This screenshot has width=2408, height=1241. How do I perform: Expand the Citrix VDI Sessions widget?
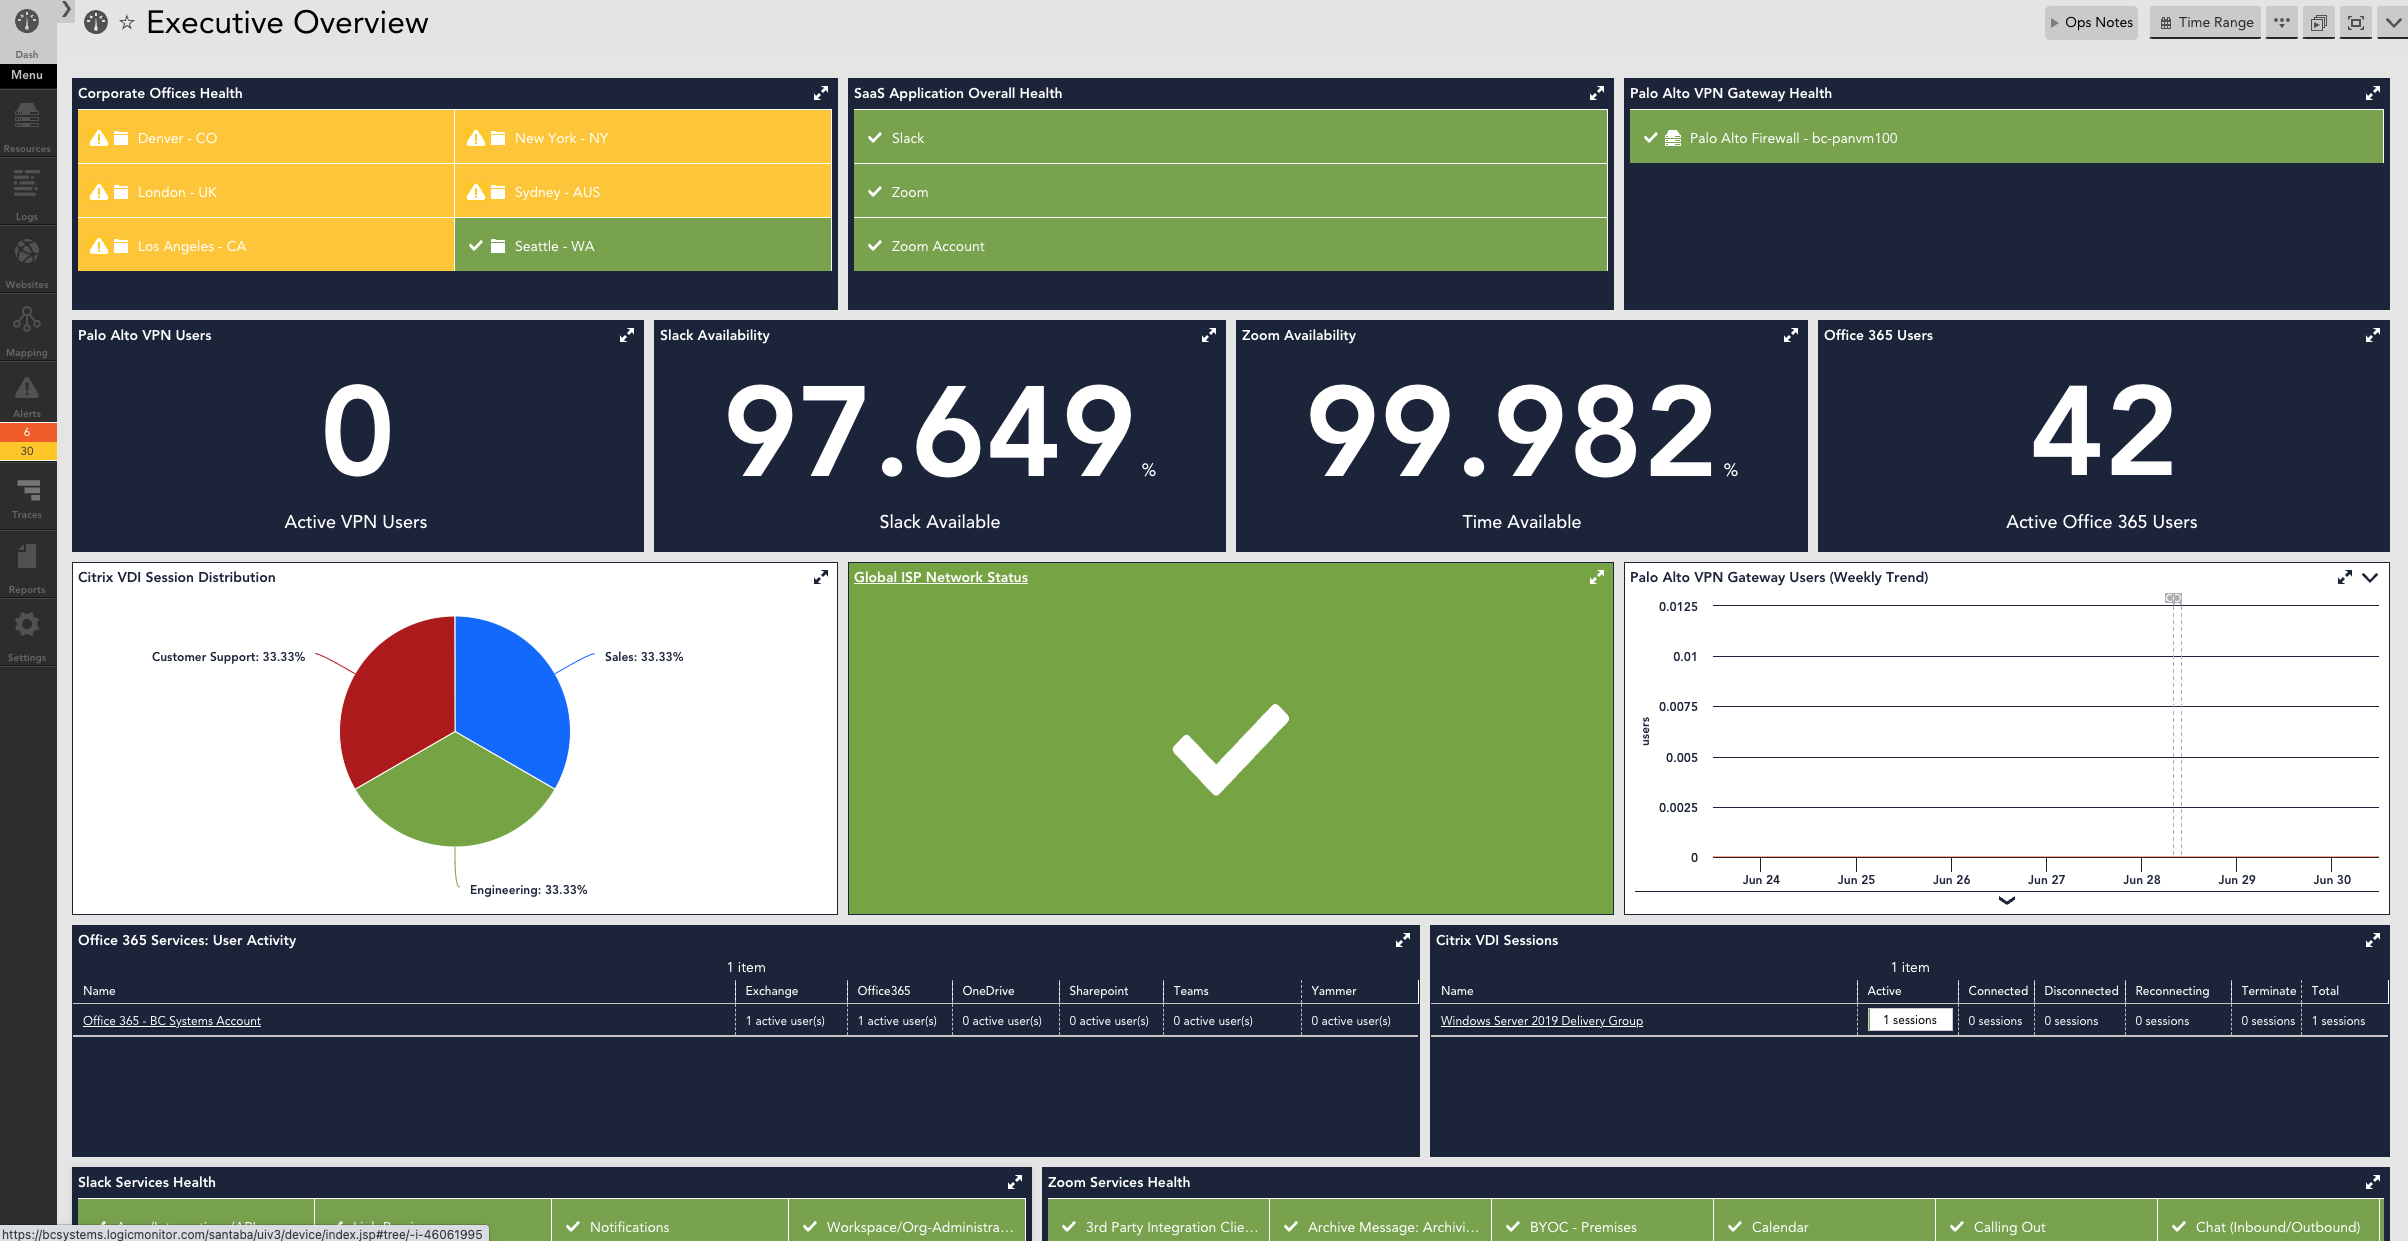point(2373,940)
